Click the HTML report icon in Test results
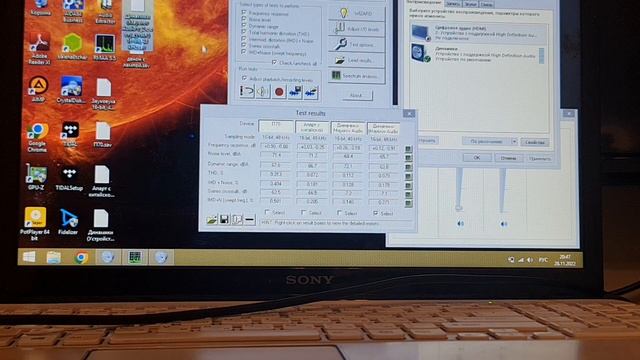640x360 pixels. (237, 220)
